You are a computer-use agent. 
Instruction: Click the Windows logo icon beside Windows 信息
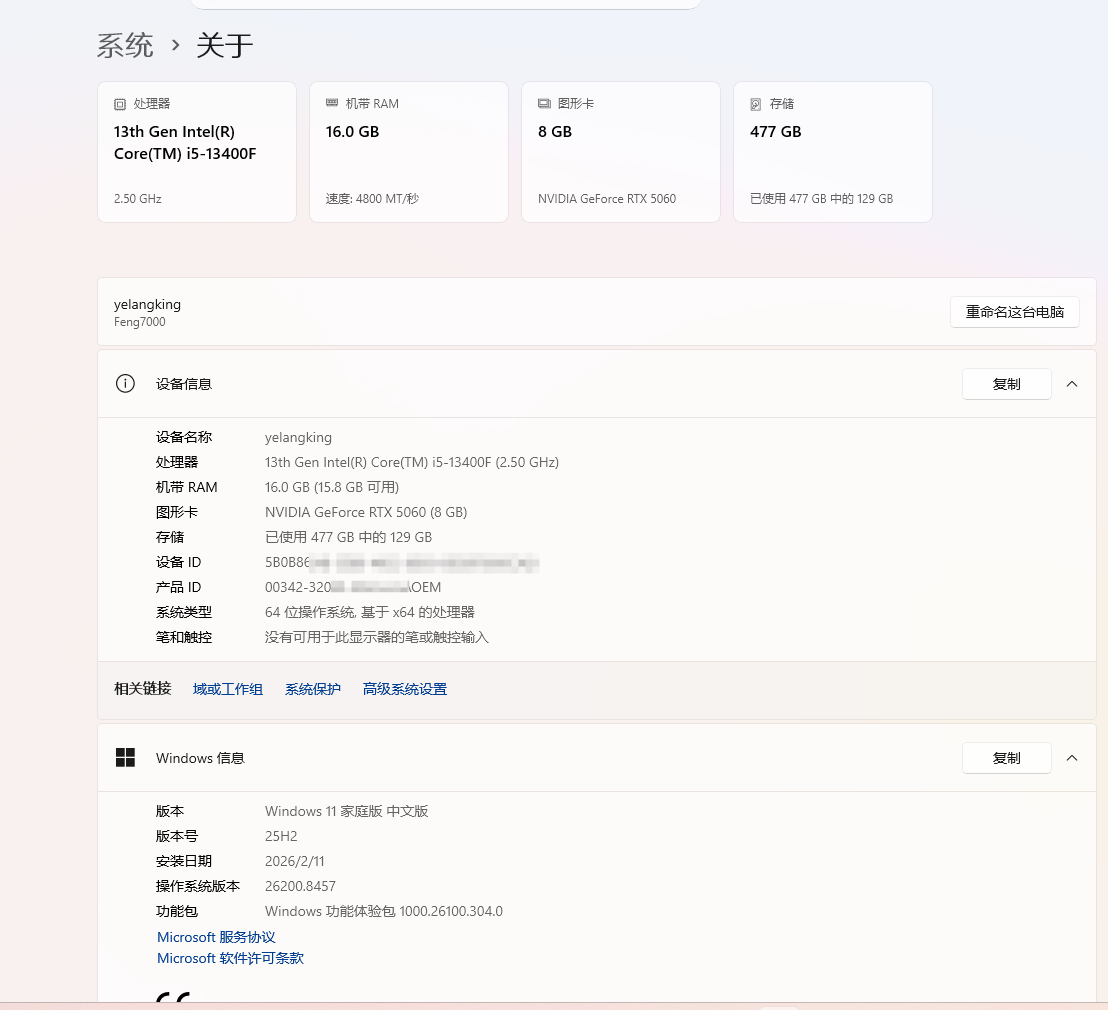[125, 758]
